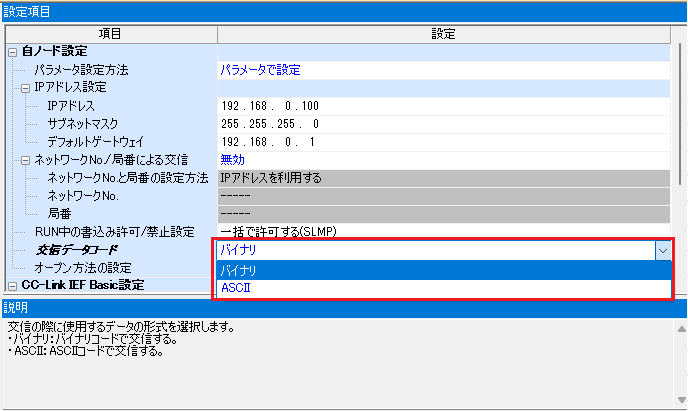Select the パラメータ設定方法 row
Screen dimensions: 688x411
81,70
